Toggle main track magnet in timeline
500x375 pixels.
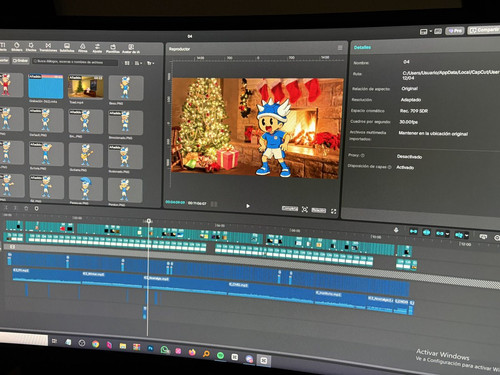tap(413, 231)
